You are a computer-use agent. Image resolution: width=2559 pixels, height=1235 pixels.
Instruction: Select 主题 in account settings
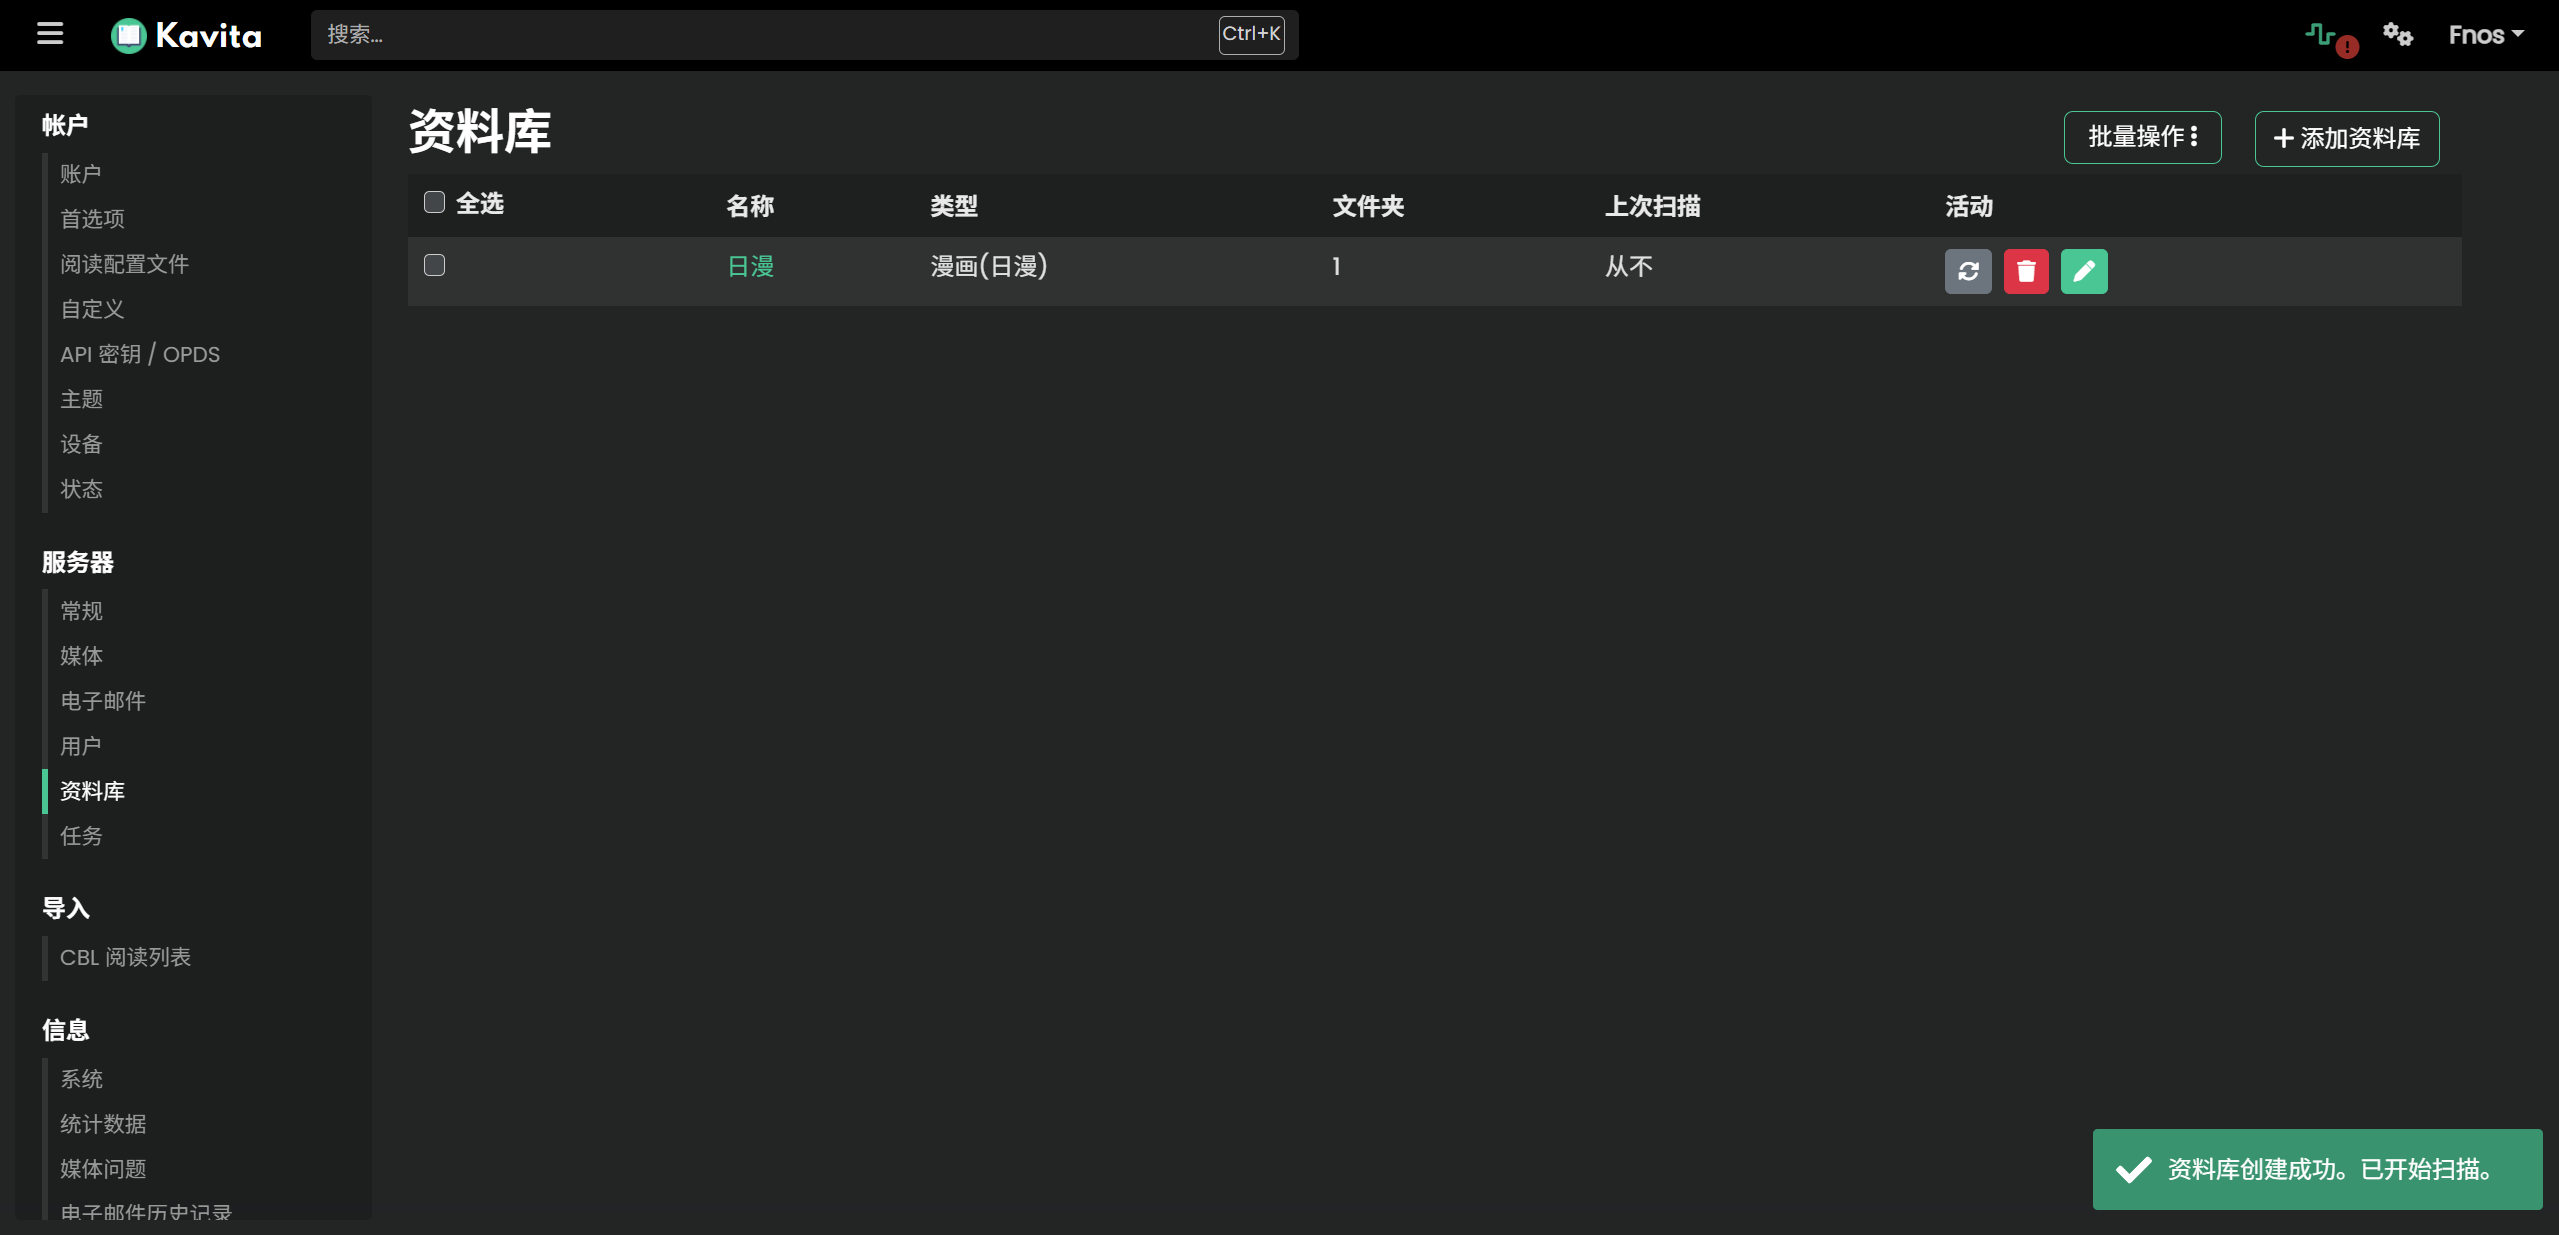click(x=81, y=399)
